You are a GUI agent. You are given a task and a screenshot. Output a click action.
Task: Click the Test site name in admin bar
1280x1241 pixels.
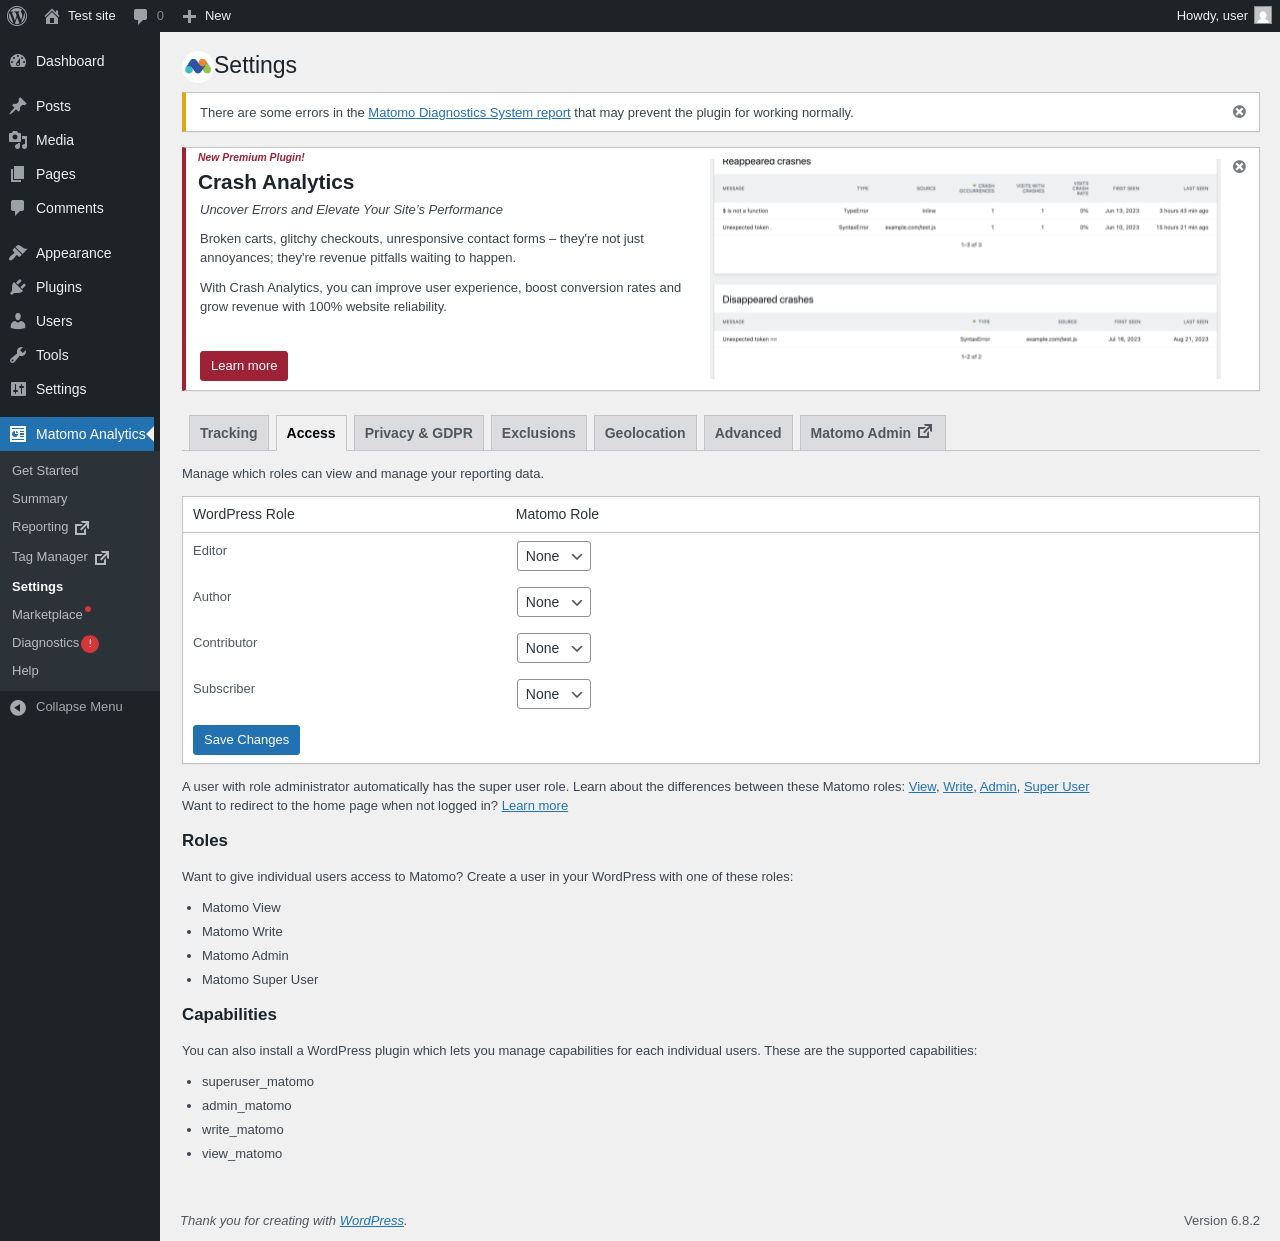click(92, 16)
